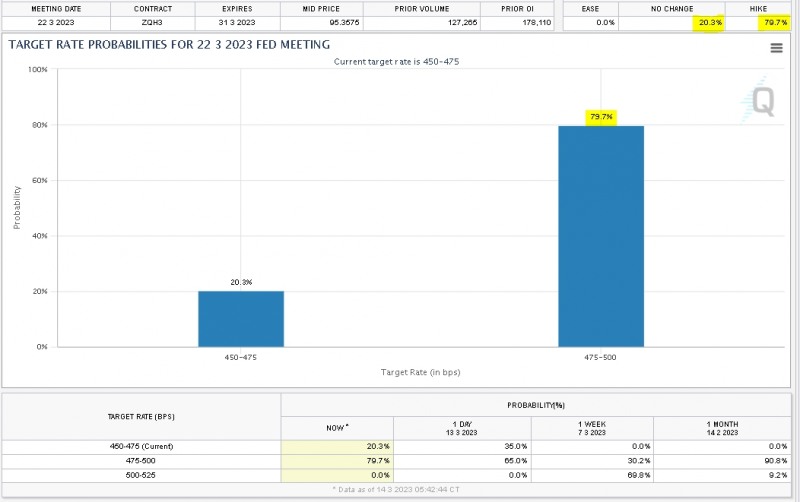Click the 100% y-axis tick label
Screen dimensions: 800x502
(37, 69)
